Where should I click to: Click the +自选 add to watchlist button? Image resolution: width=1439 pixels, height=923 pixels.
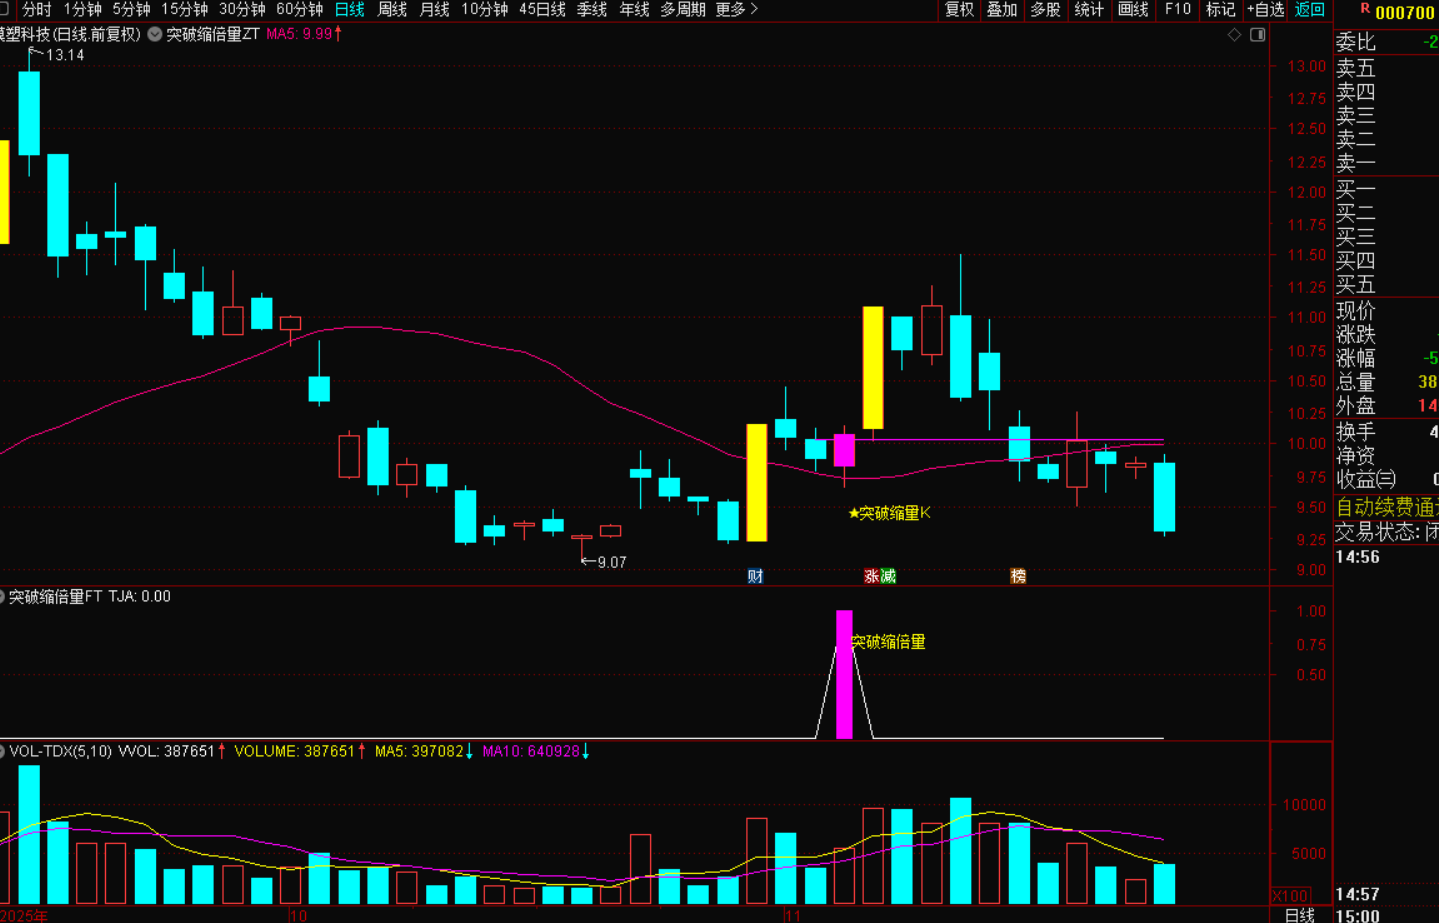click(x=1265, y=9)
